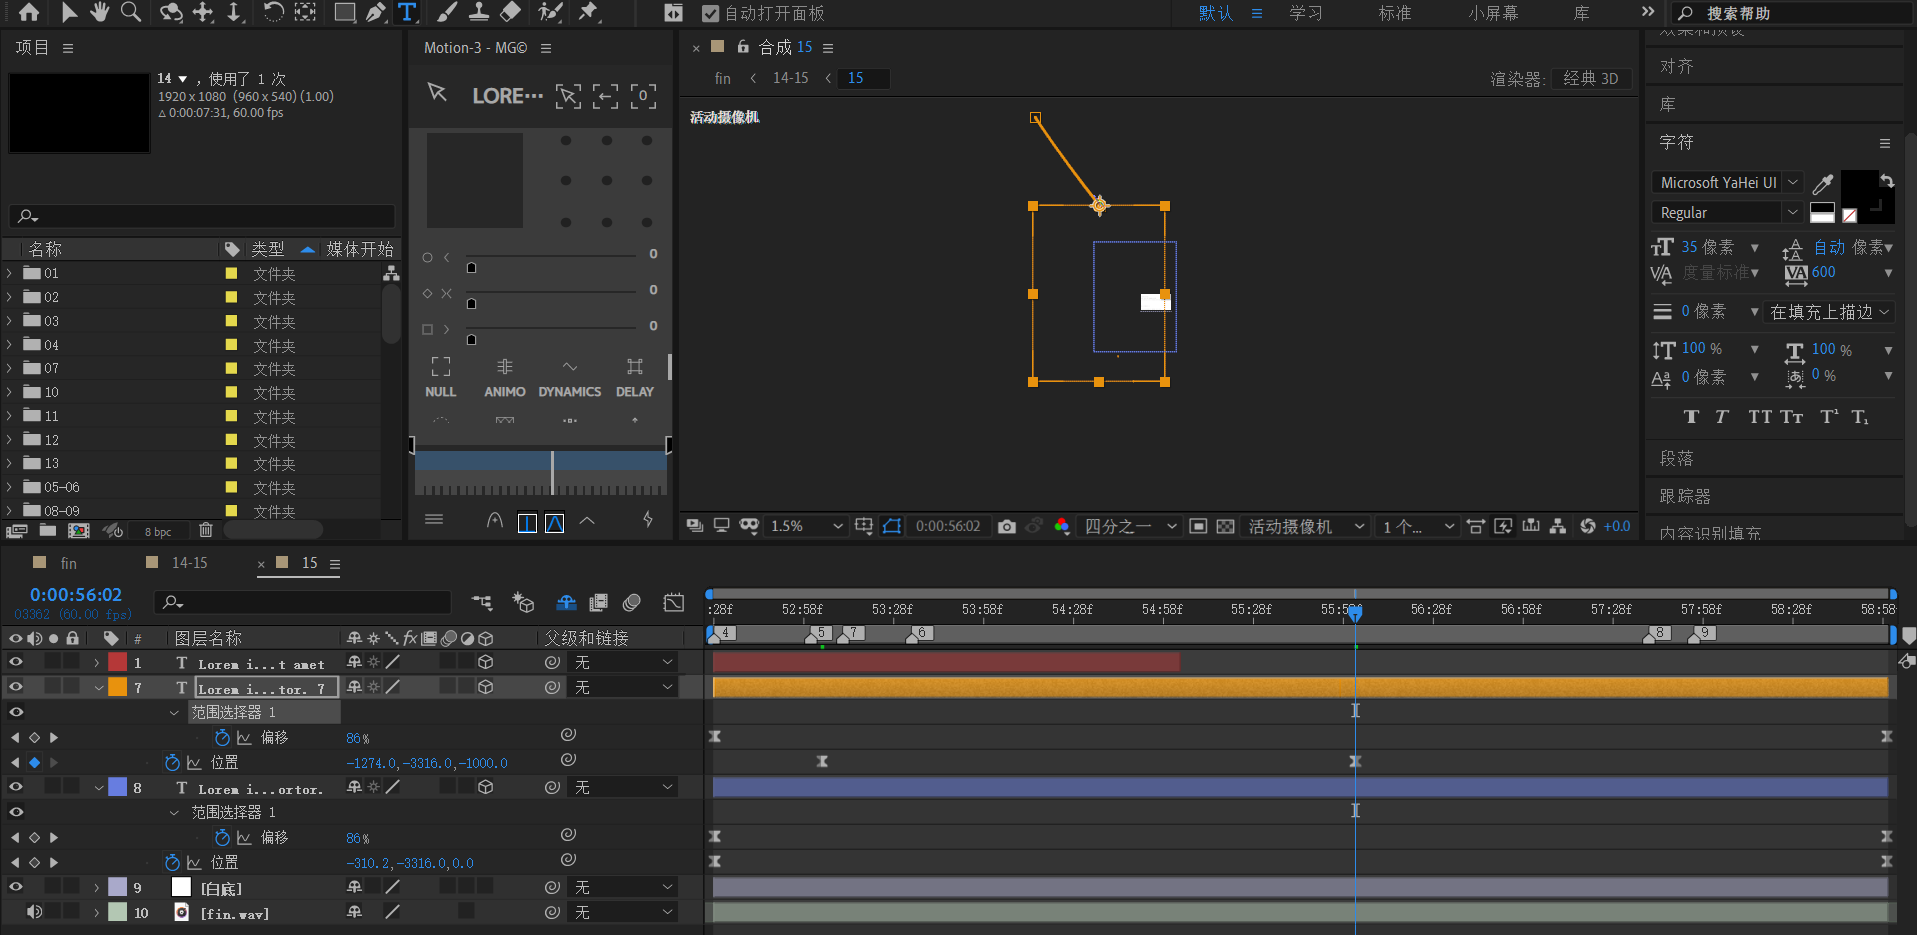Hide layer 1 Lorem amet visibility

[16, 662]
